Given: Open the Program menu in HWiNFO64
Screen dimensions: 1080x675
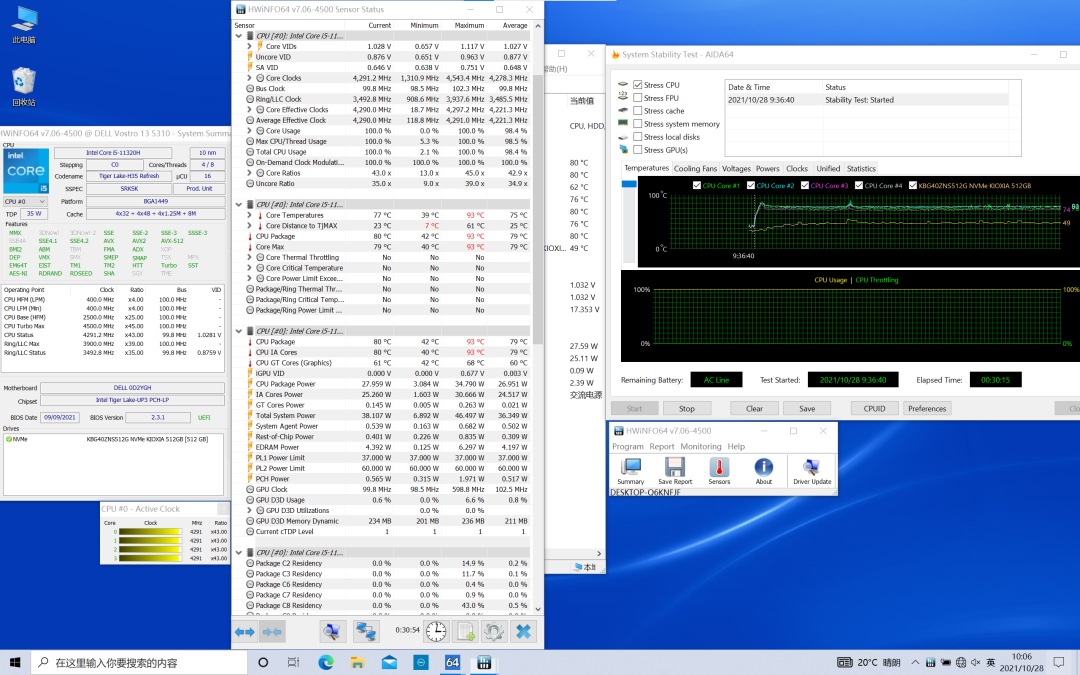Looking at the screenshot, I should click(x=627, y=446).
